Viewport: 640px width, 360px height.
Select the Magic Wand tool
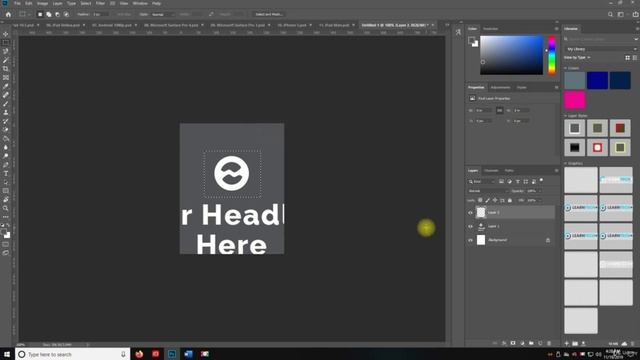6,60
